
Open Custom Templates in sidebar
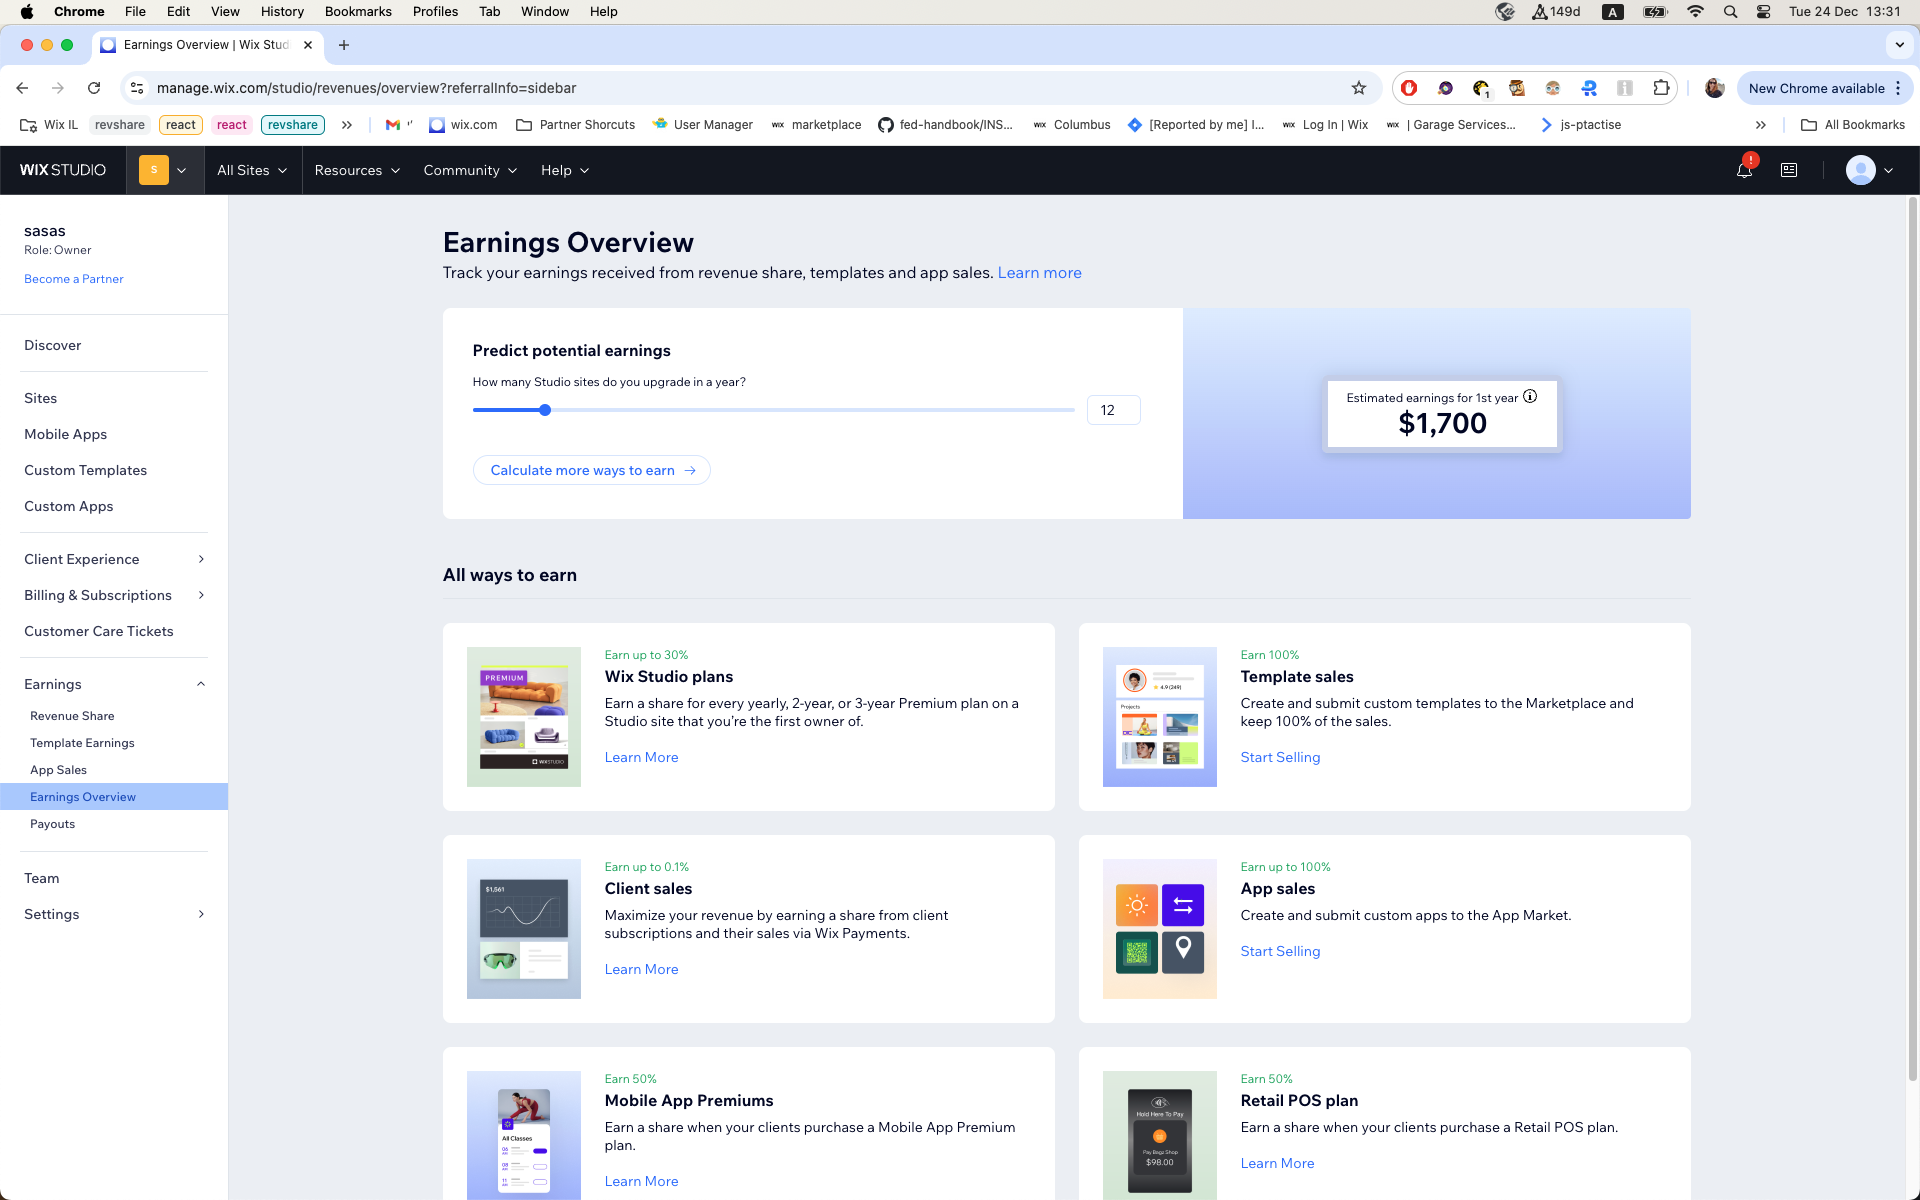click(x=85, y=470)
